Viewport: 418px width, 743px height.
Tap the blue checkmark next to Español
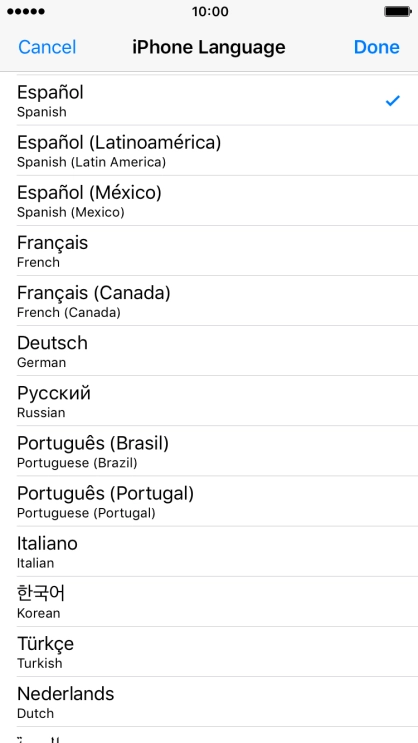[x=392, y=100]
